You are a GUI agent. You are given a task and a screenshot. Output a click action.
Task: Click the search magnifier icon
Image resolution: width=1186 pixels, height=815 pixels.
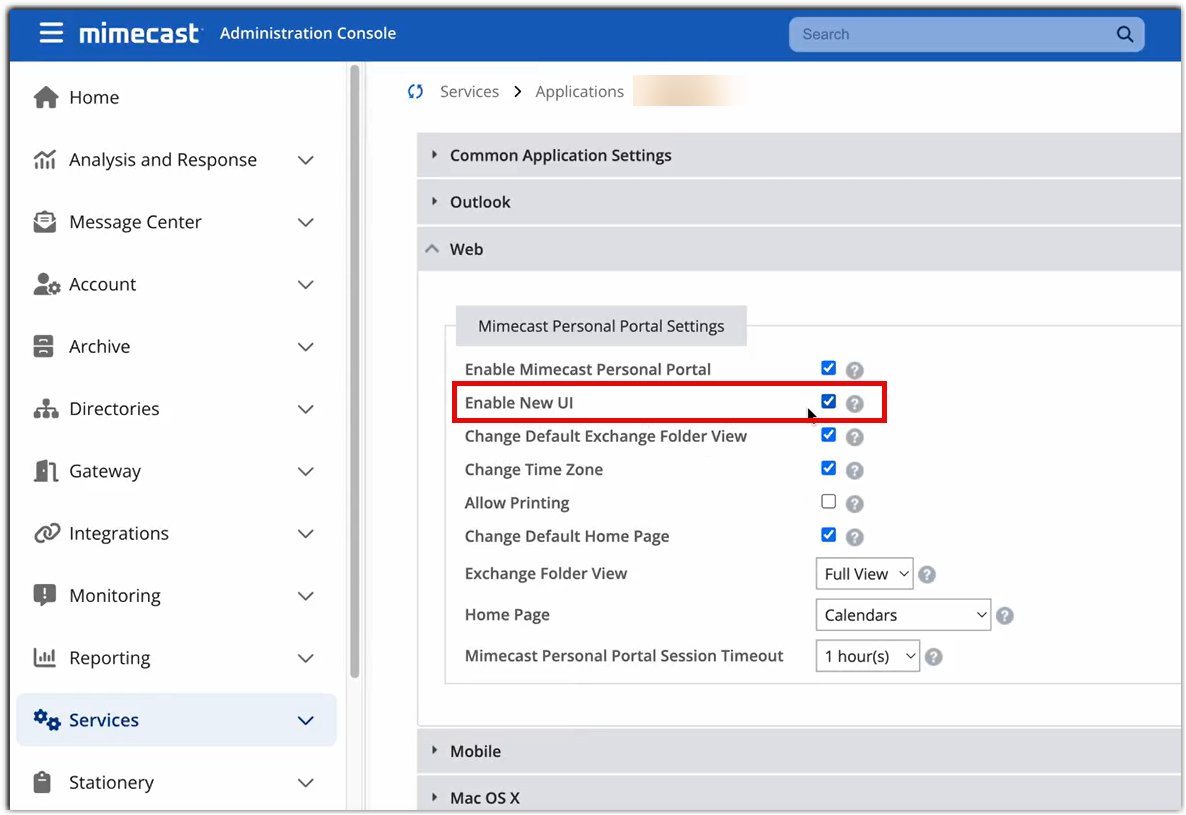point(1125,34)
